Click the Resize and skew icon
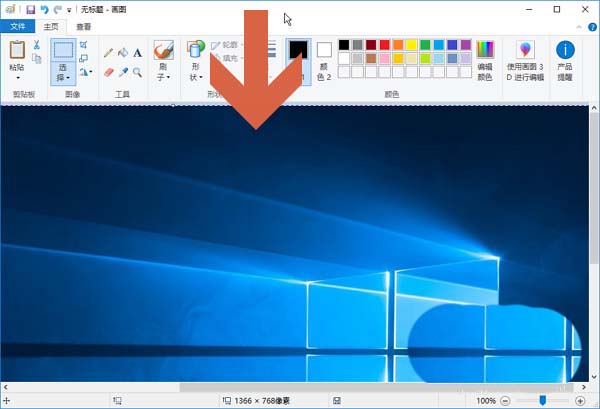 click(83, 59)
